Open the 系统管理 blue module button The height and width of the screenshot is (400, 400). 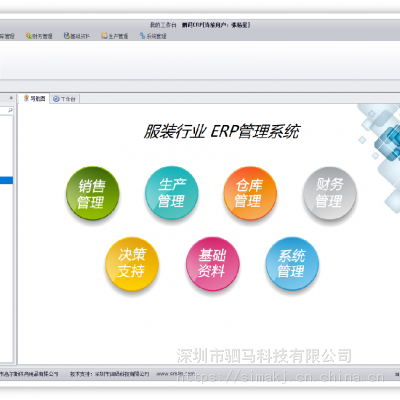[x=292, y=263]
